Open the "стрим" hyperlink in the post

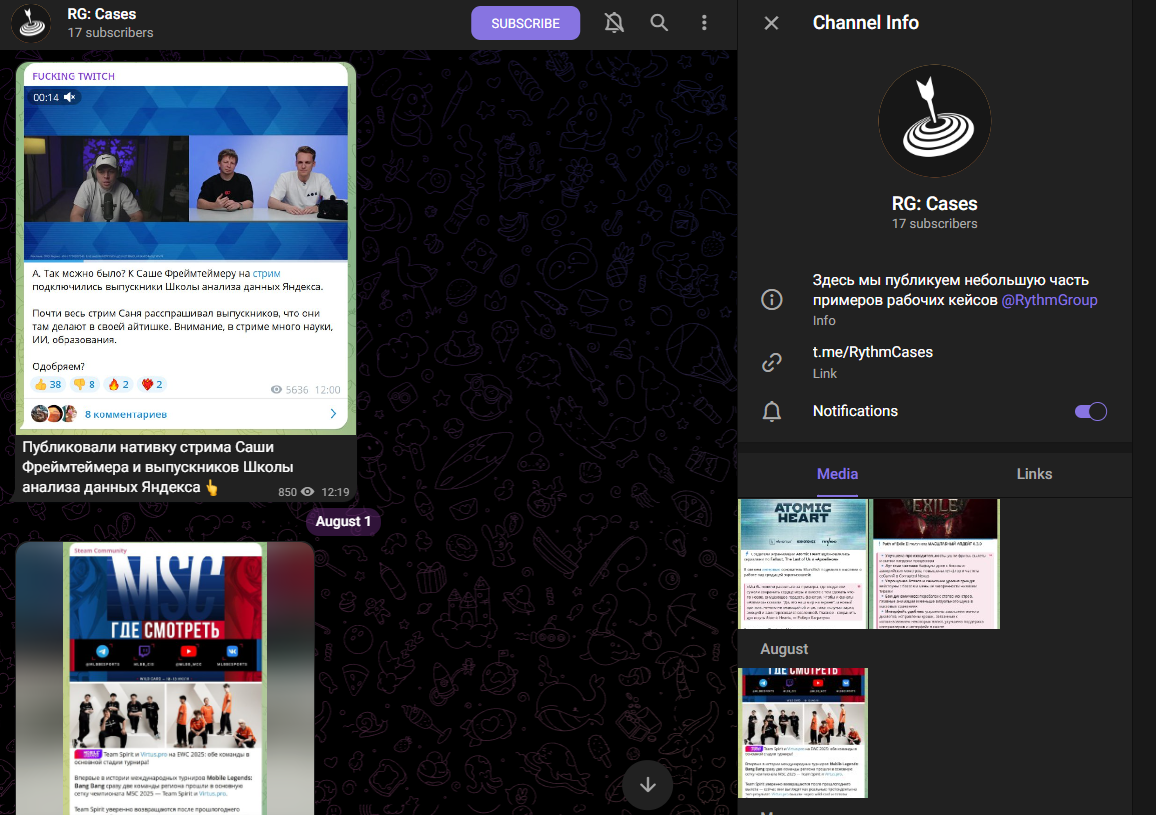pos(266,273)
